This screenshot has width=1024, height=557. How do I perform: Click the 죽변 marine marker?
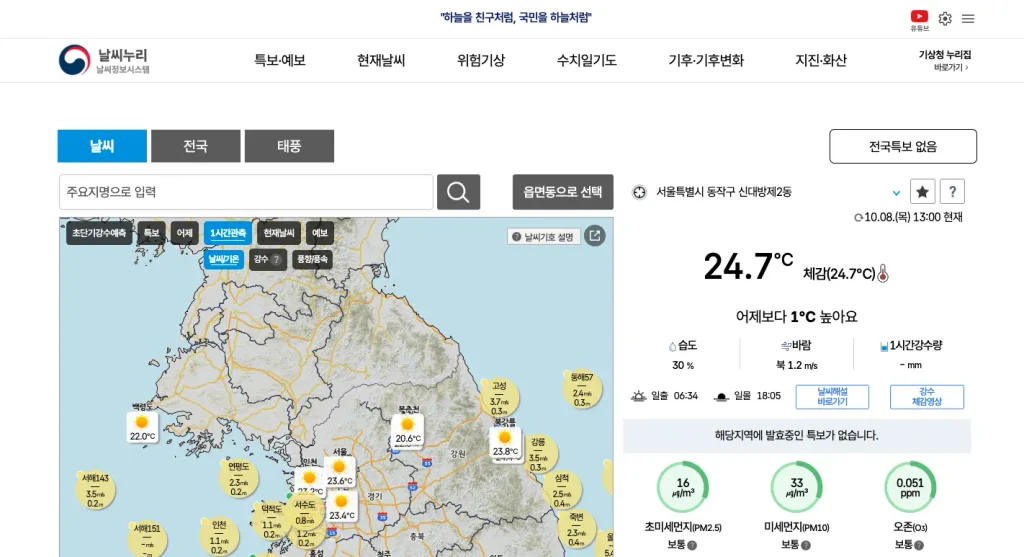(576, 528)
